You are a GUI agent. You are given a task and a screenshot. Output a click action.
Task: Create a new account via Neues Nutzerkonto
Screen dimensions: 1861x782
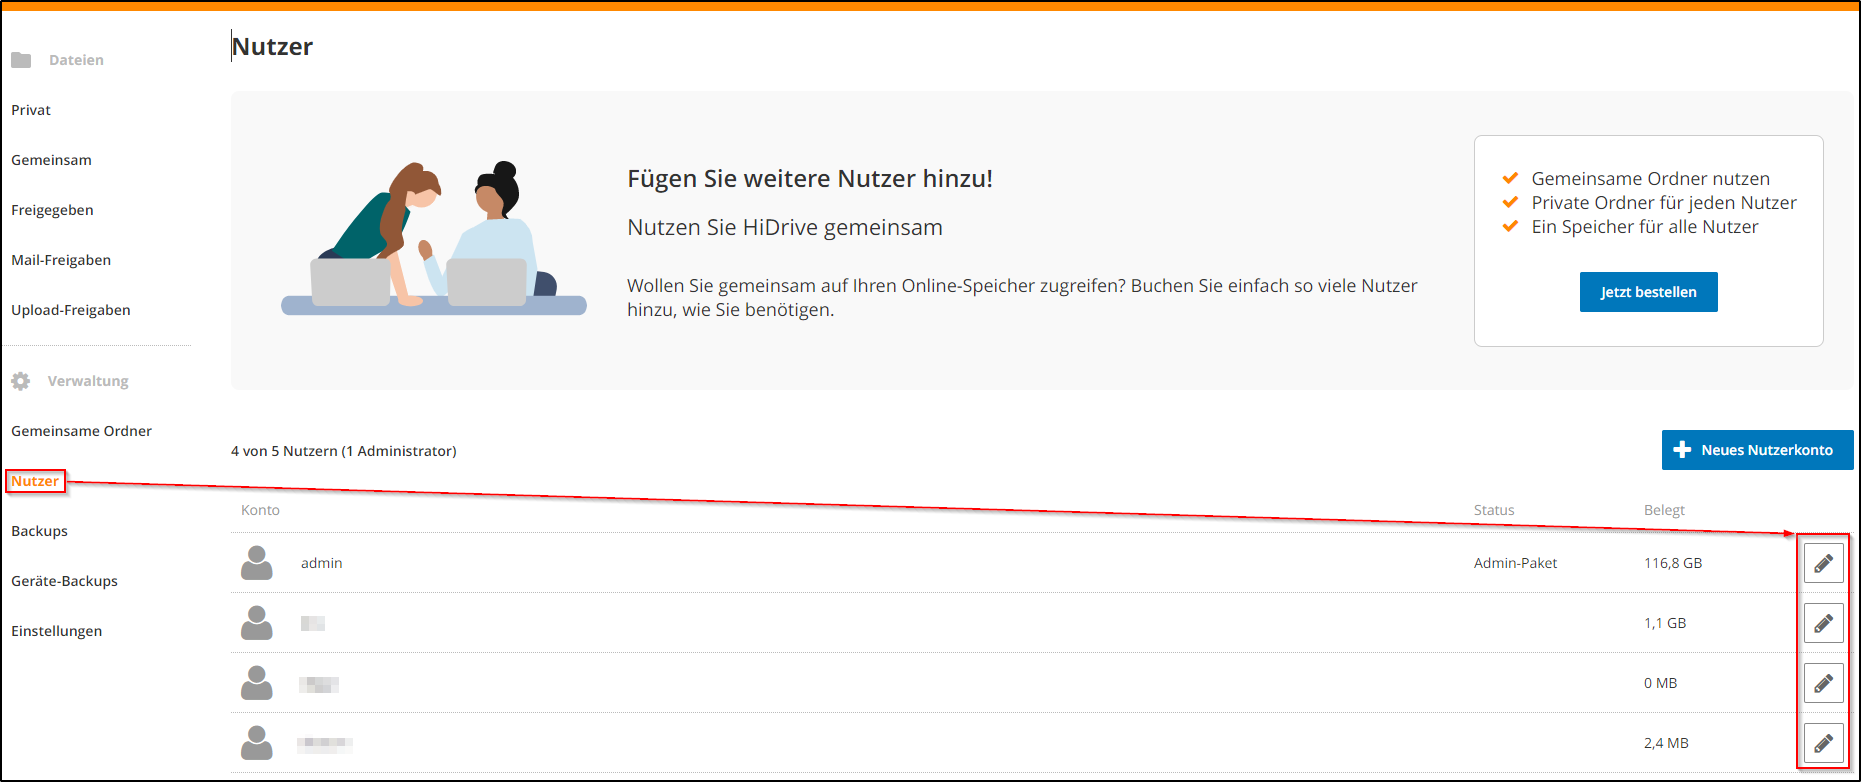tap(1757, 450)
